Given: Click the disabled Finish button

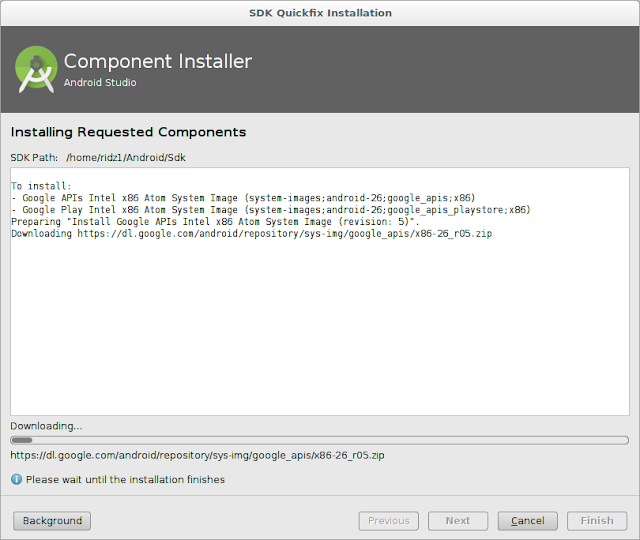Looking at the screenshot, I should [x=597, y=521].
